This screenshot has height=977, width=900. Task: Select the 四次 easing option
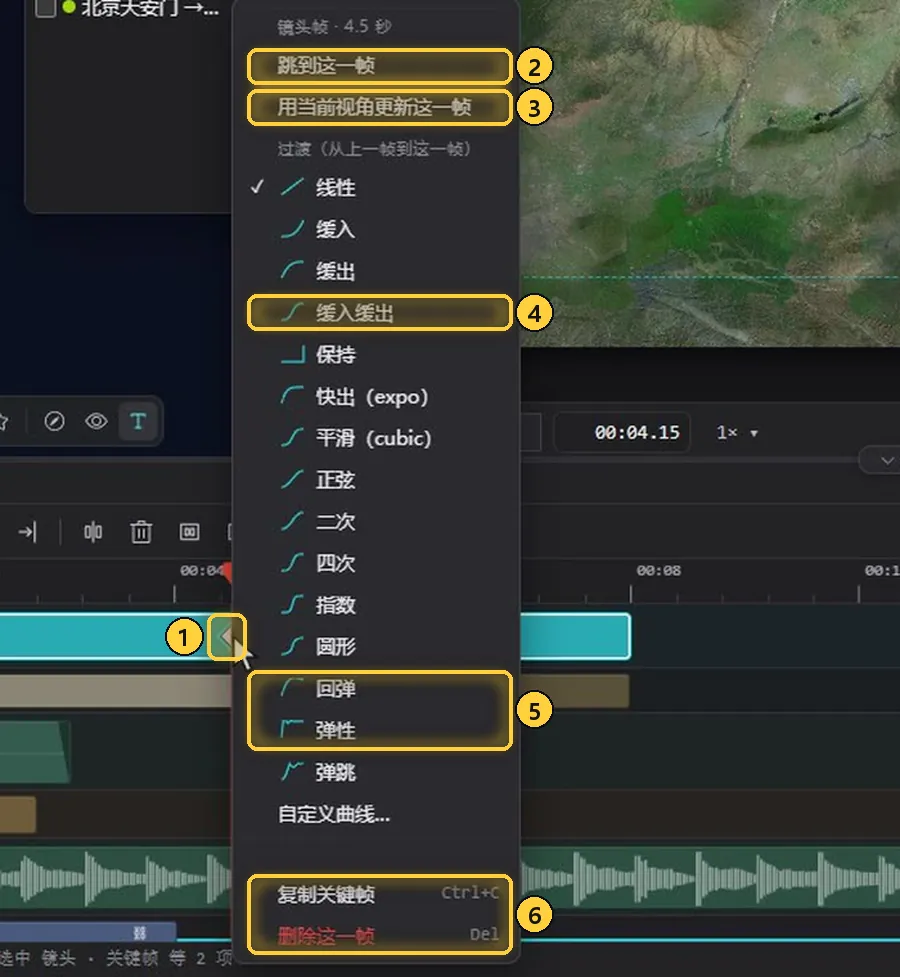coord(376,563)
